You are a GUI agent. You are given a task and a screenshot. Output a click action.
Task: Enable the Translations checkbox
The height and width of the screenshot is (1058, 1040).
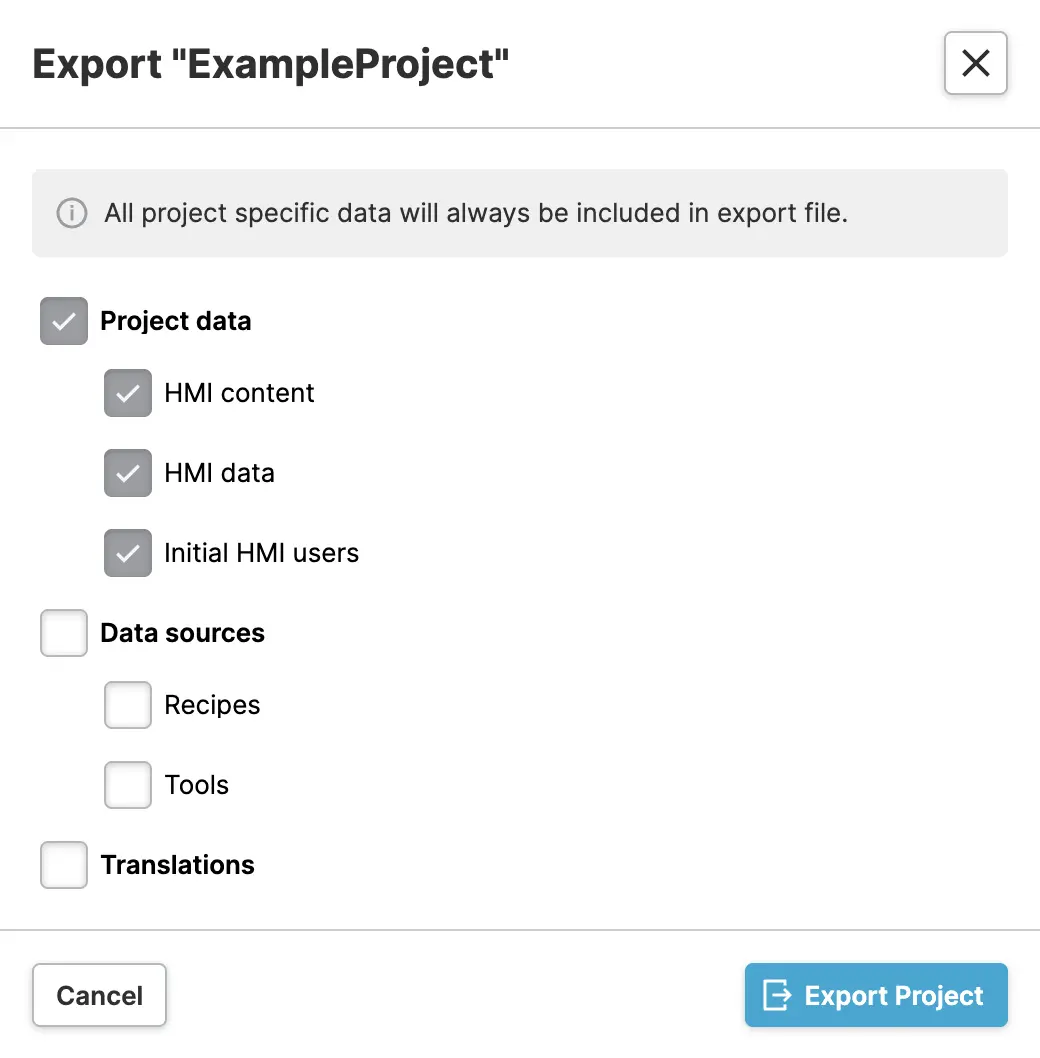tap(64, 865)
